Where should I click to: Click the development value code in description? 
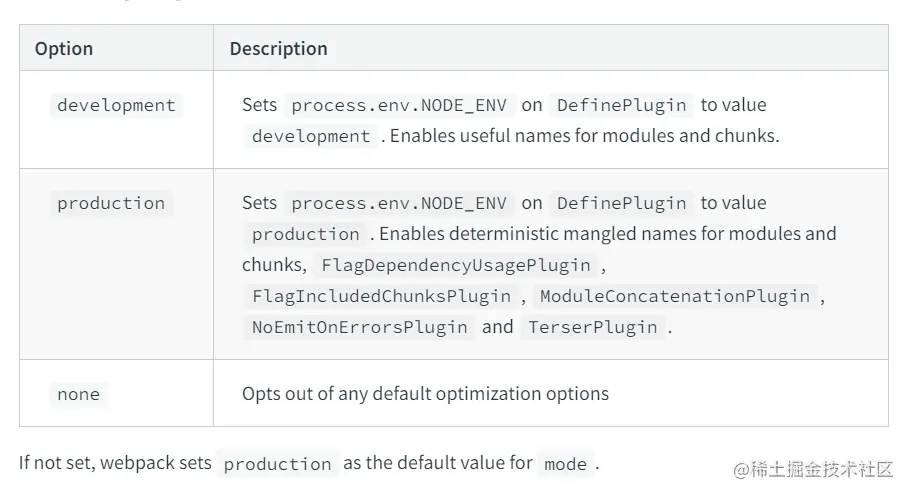coord(311,136)
